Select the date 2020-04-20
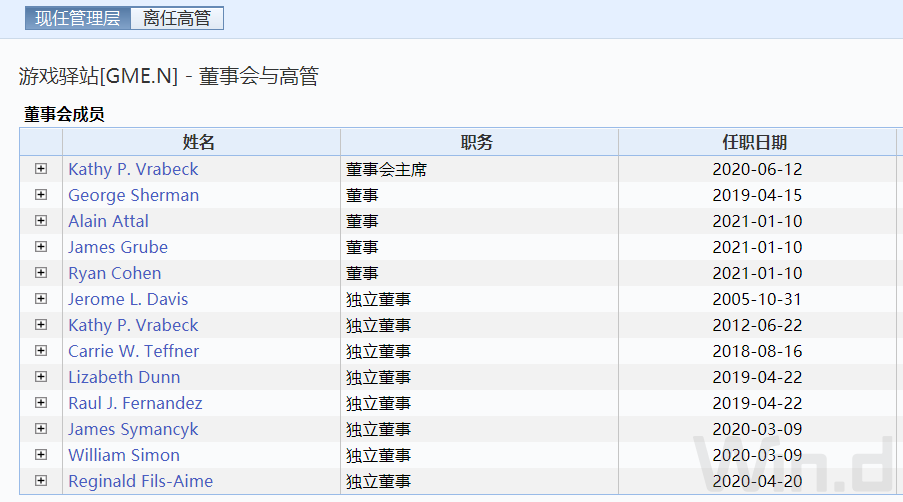 coord(757,481)
